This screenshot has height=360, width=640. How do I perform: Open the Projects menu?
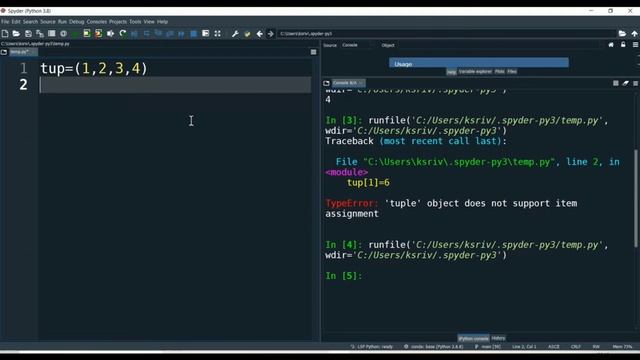pos(118,22)
